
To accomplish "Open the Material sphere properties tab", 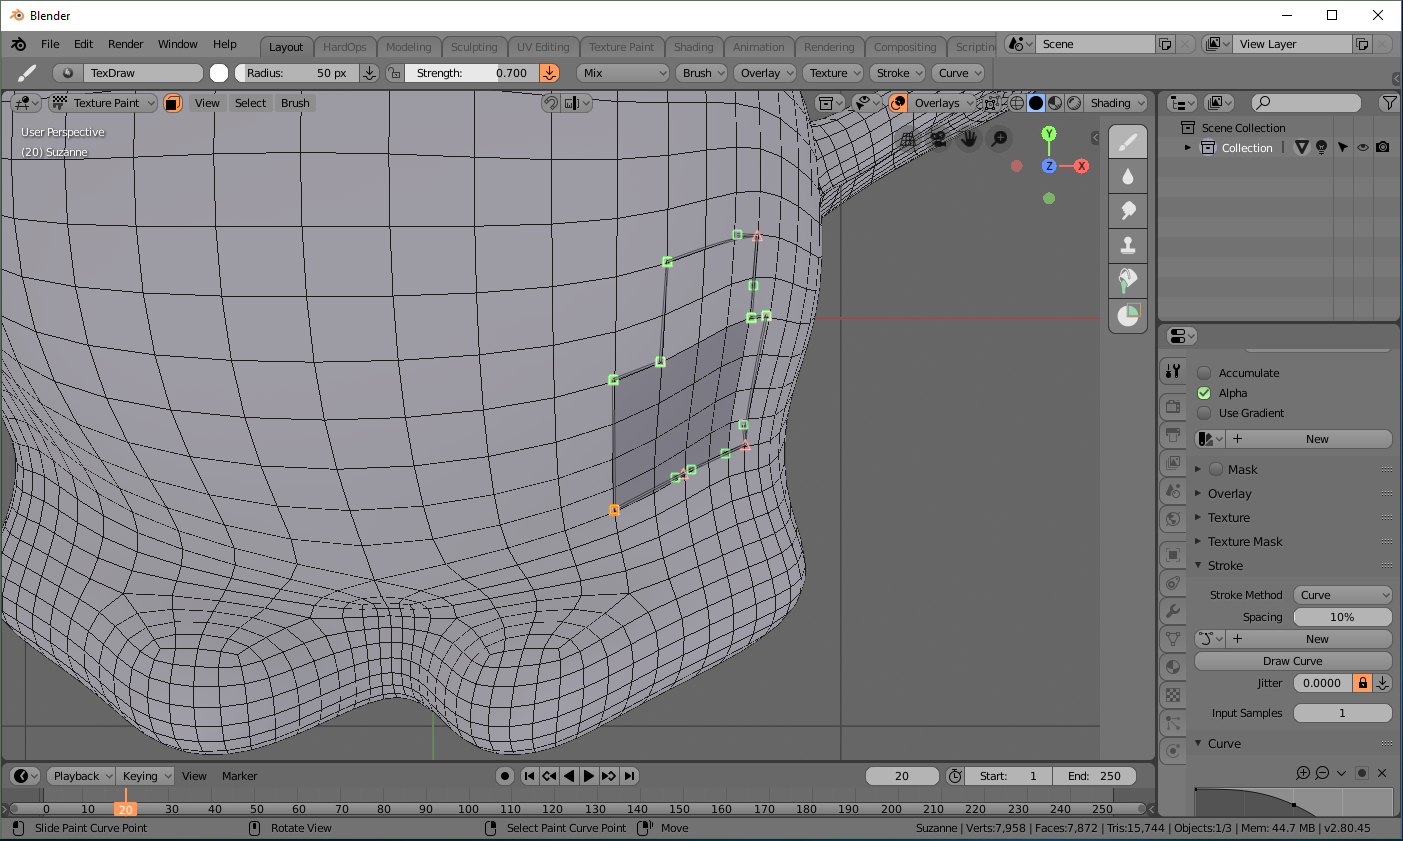I will [1173, 667].
